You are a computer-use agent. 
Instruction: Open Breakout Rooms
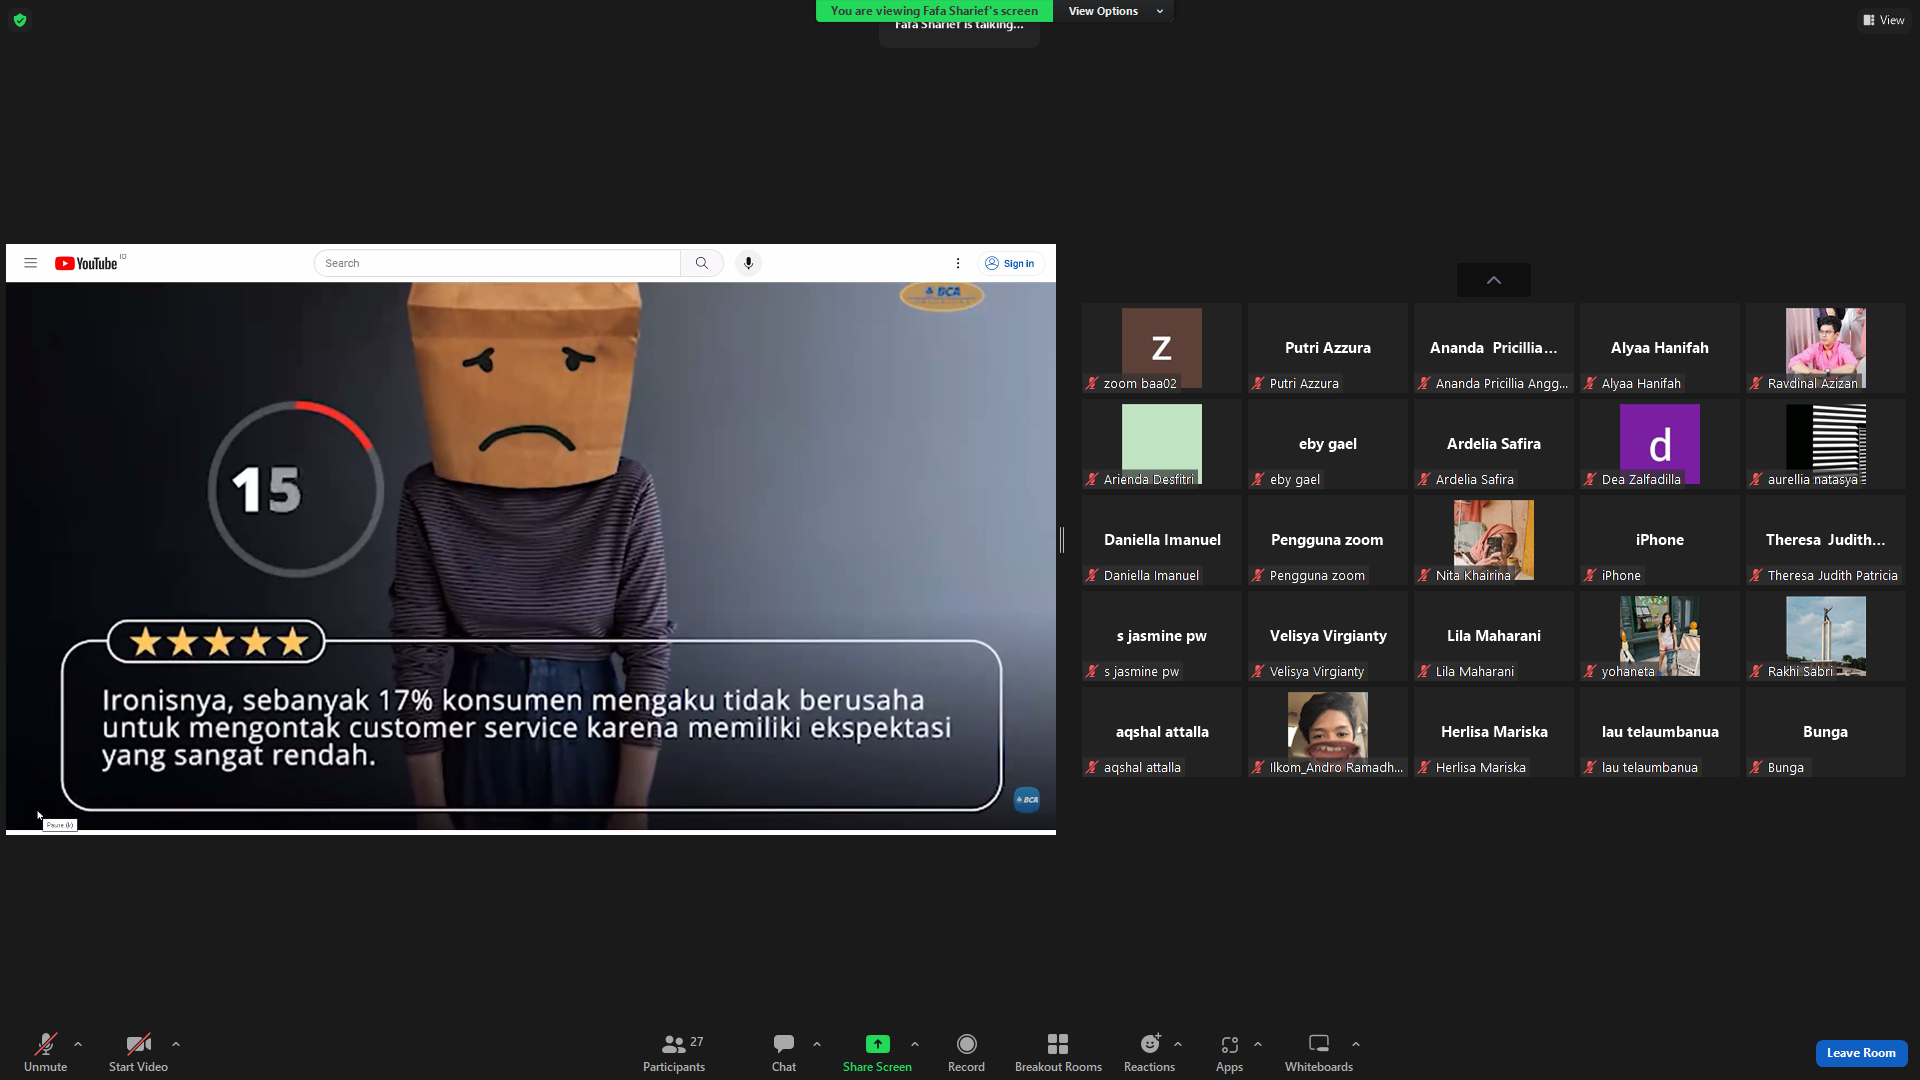[1058, 1052]
